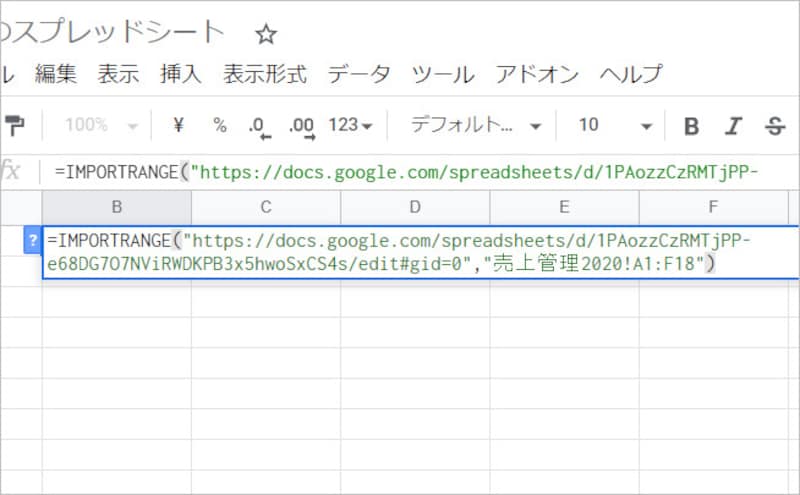Viewport: 800px width, 495px height.
Task: Click the star icon to favorite the spreadsheet
Action: 265,34
